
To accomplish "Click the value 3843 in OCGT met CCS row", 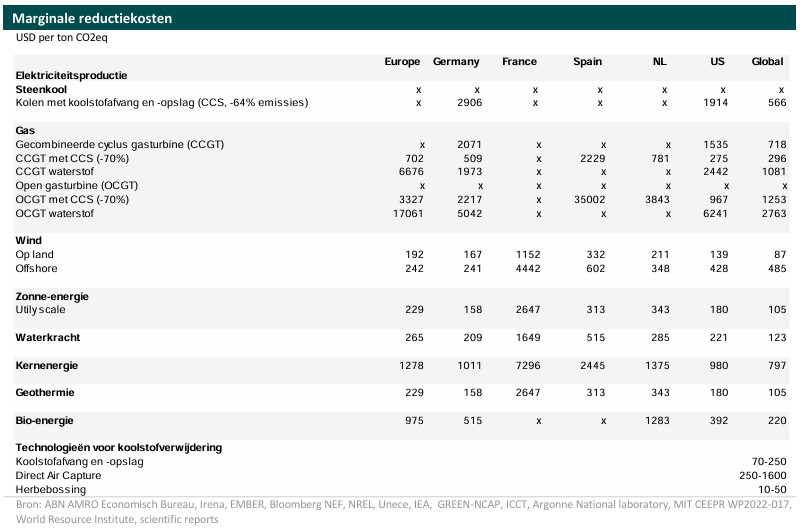I will pyautogui.click(x=657, y=199).
